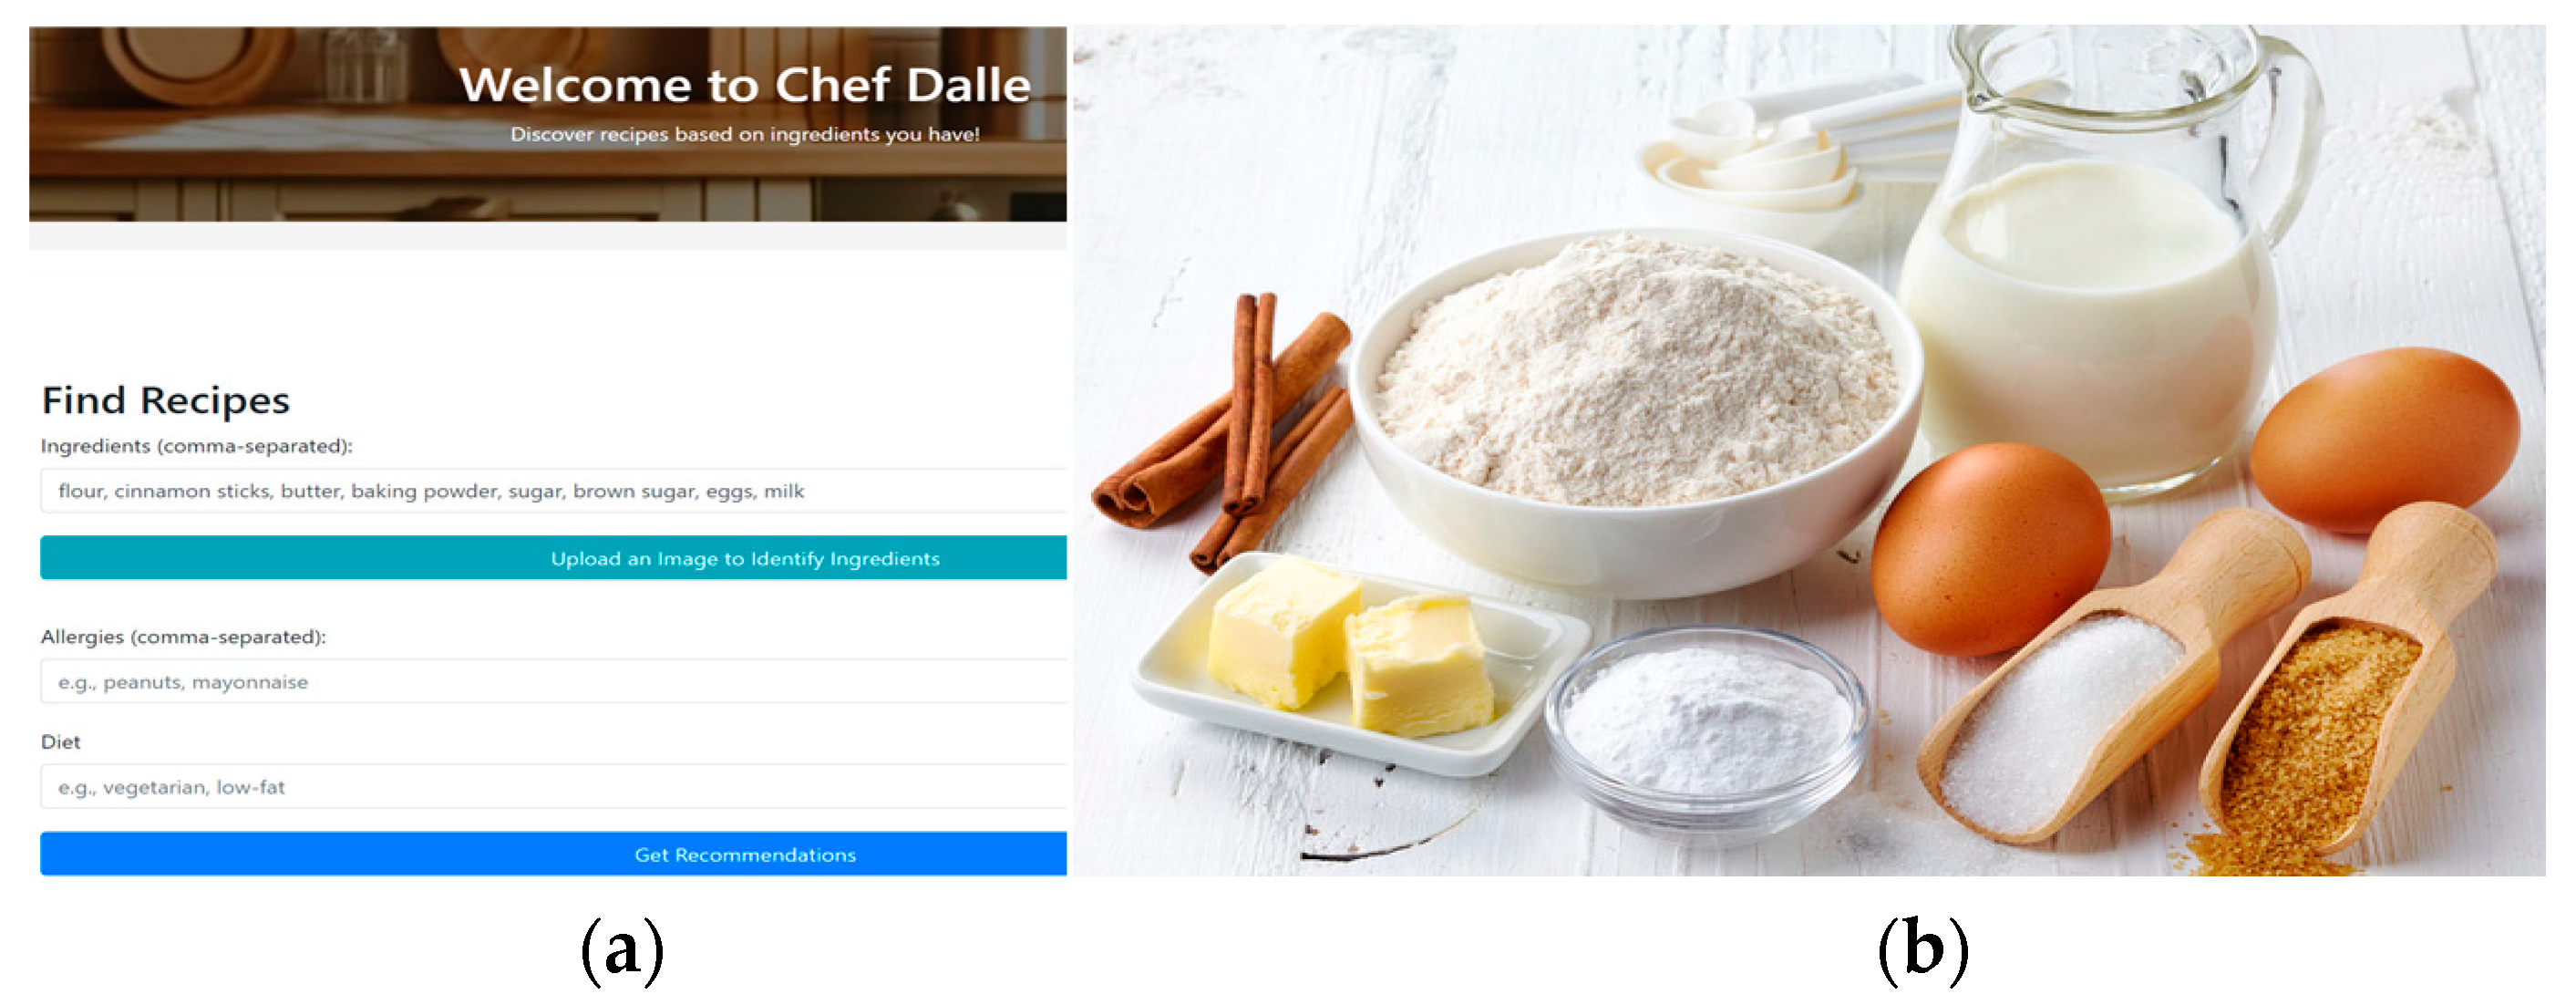Click the banner subtitle about discovering recipes
Image resolution: width=2576 pixels, height=1005 pixels.
pyautogui.click(x=745, y=134)
